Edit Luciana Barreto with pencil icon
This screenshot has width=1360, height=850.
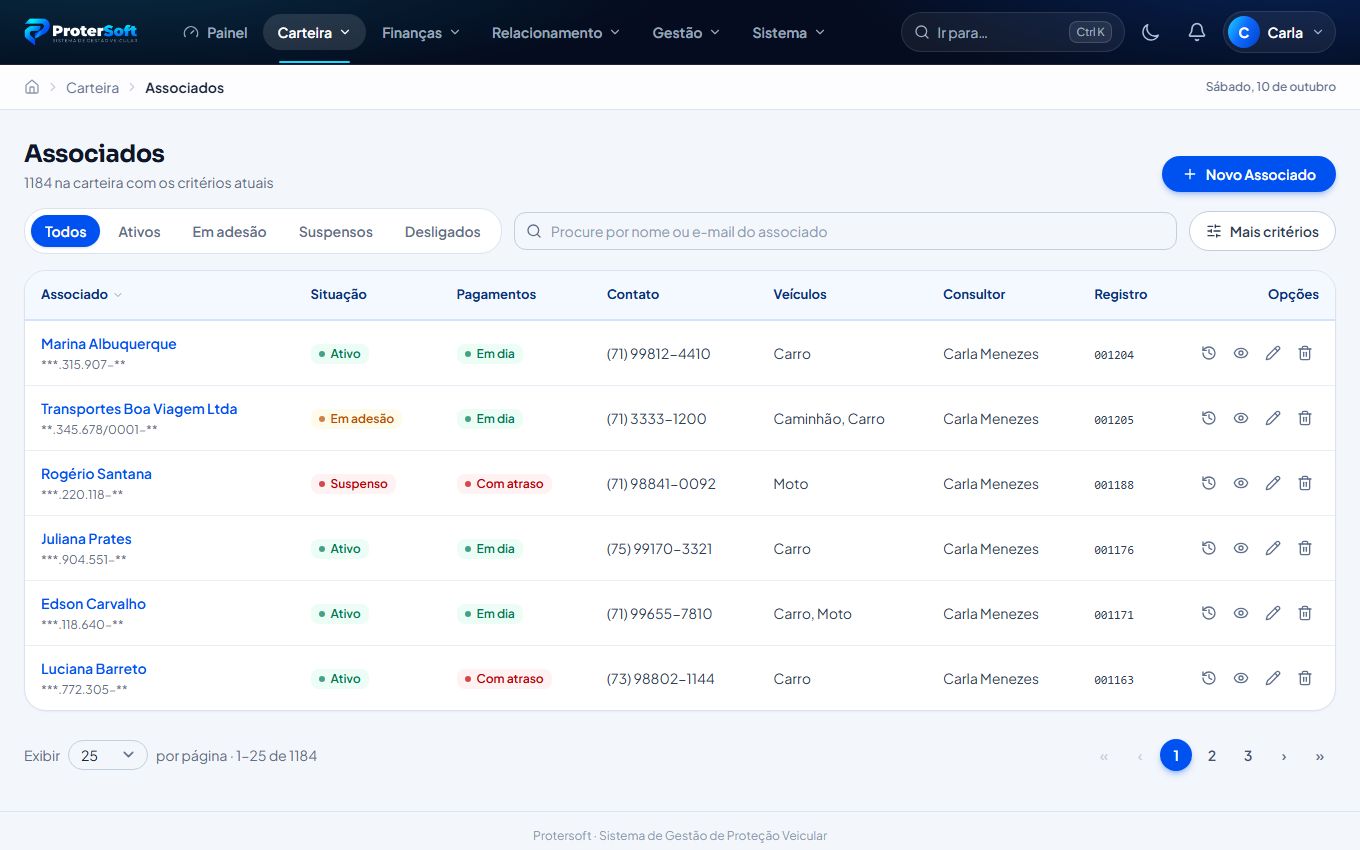[x=1273, y=678]
